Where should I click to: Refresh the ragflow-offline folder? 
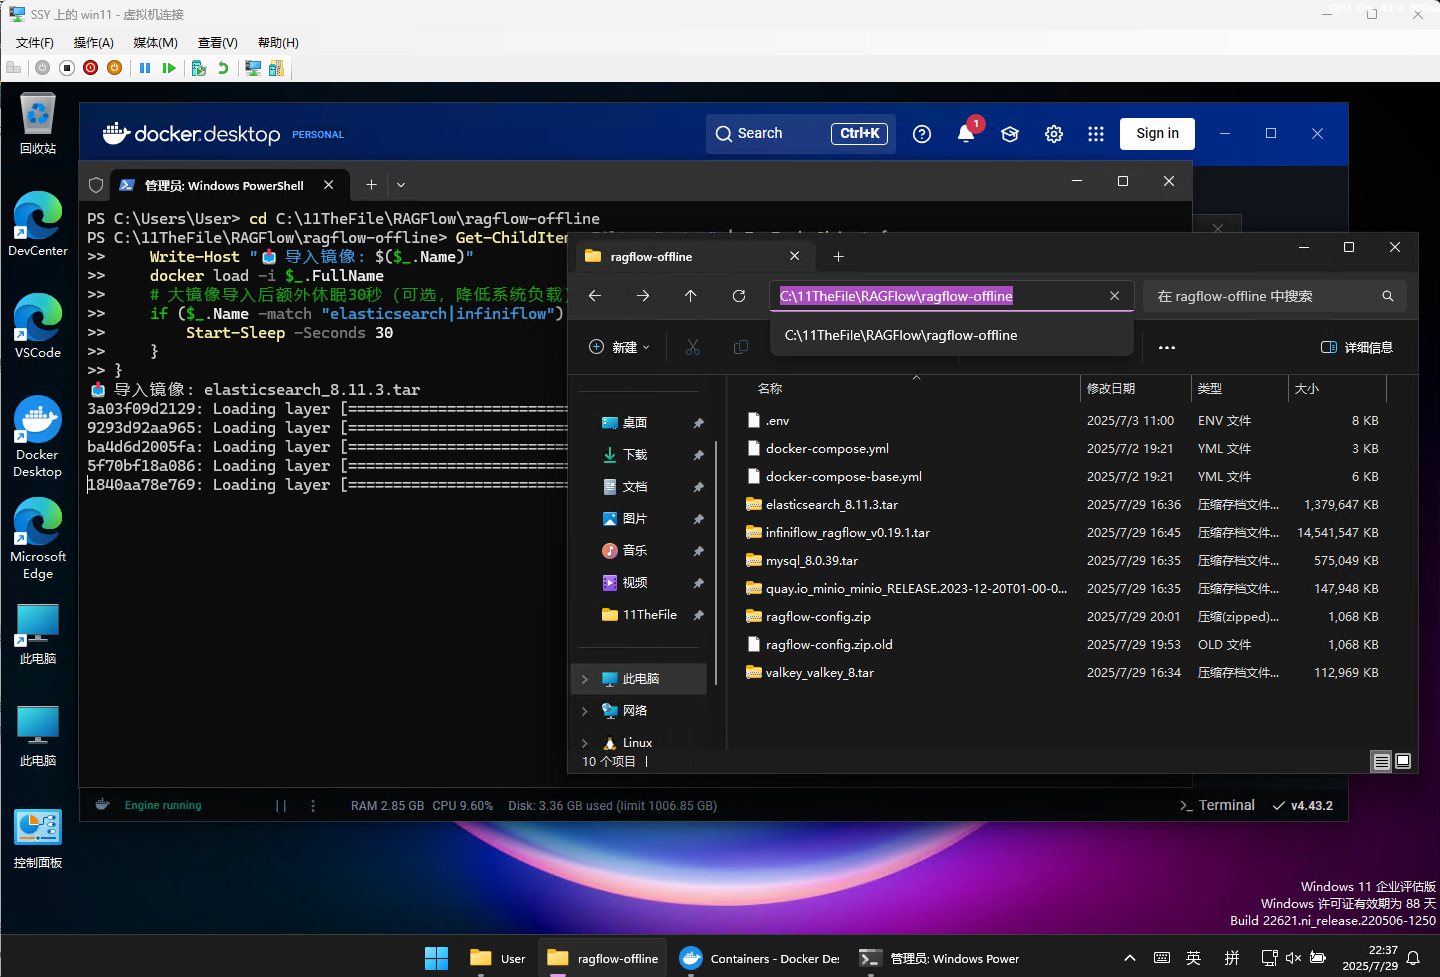(739, 296)
